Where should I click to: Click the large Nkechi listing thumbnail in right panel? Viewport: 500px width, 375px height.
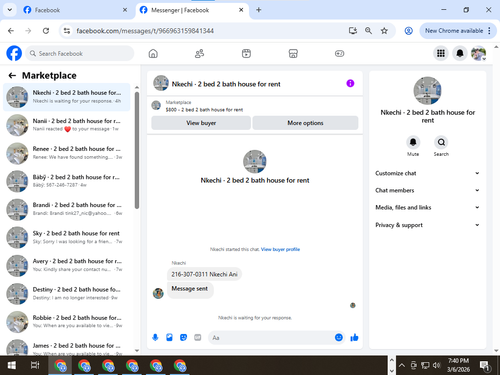(x=427, y=91)
